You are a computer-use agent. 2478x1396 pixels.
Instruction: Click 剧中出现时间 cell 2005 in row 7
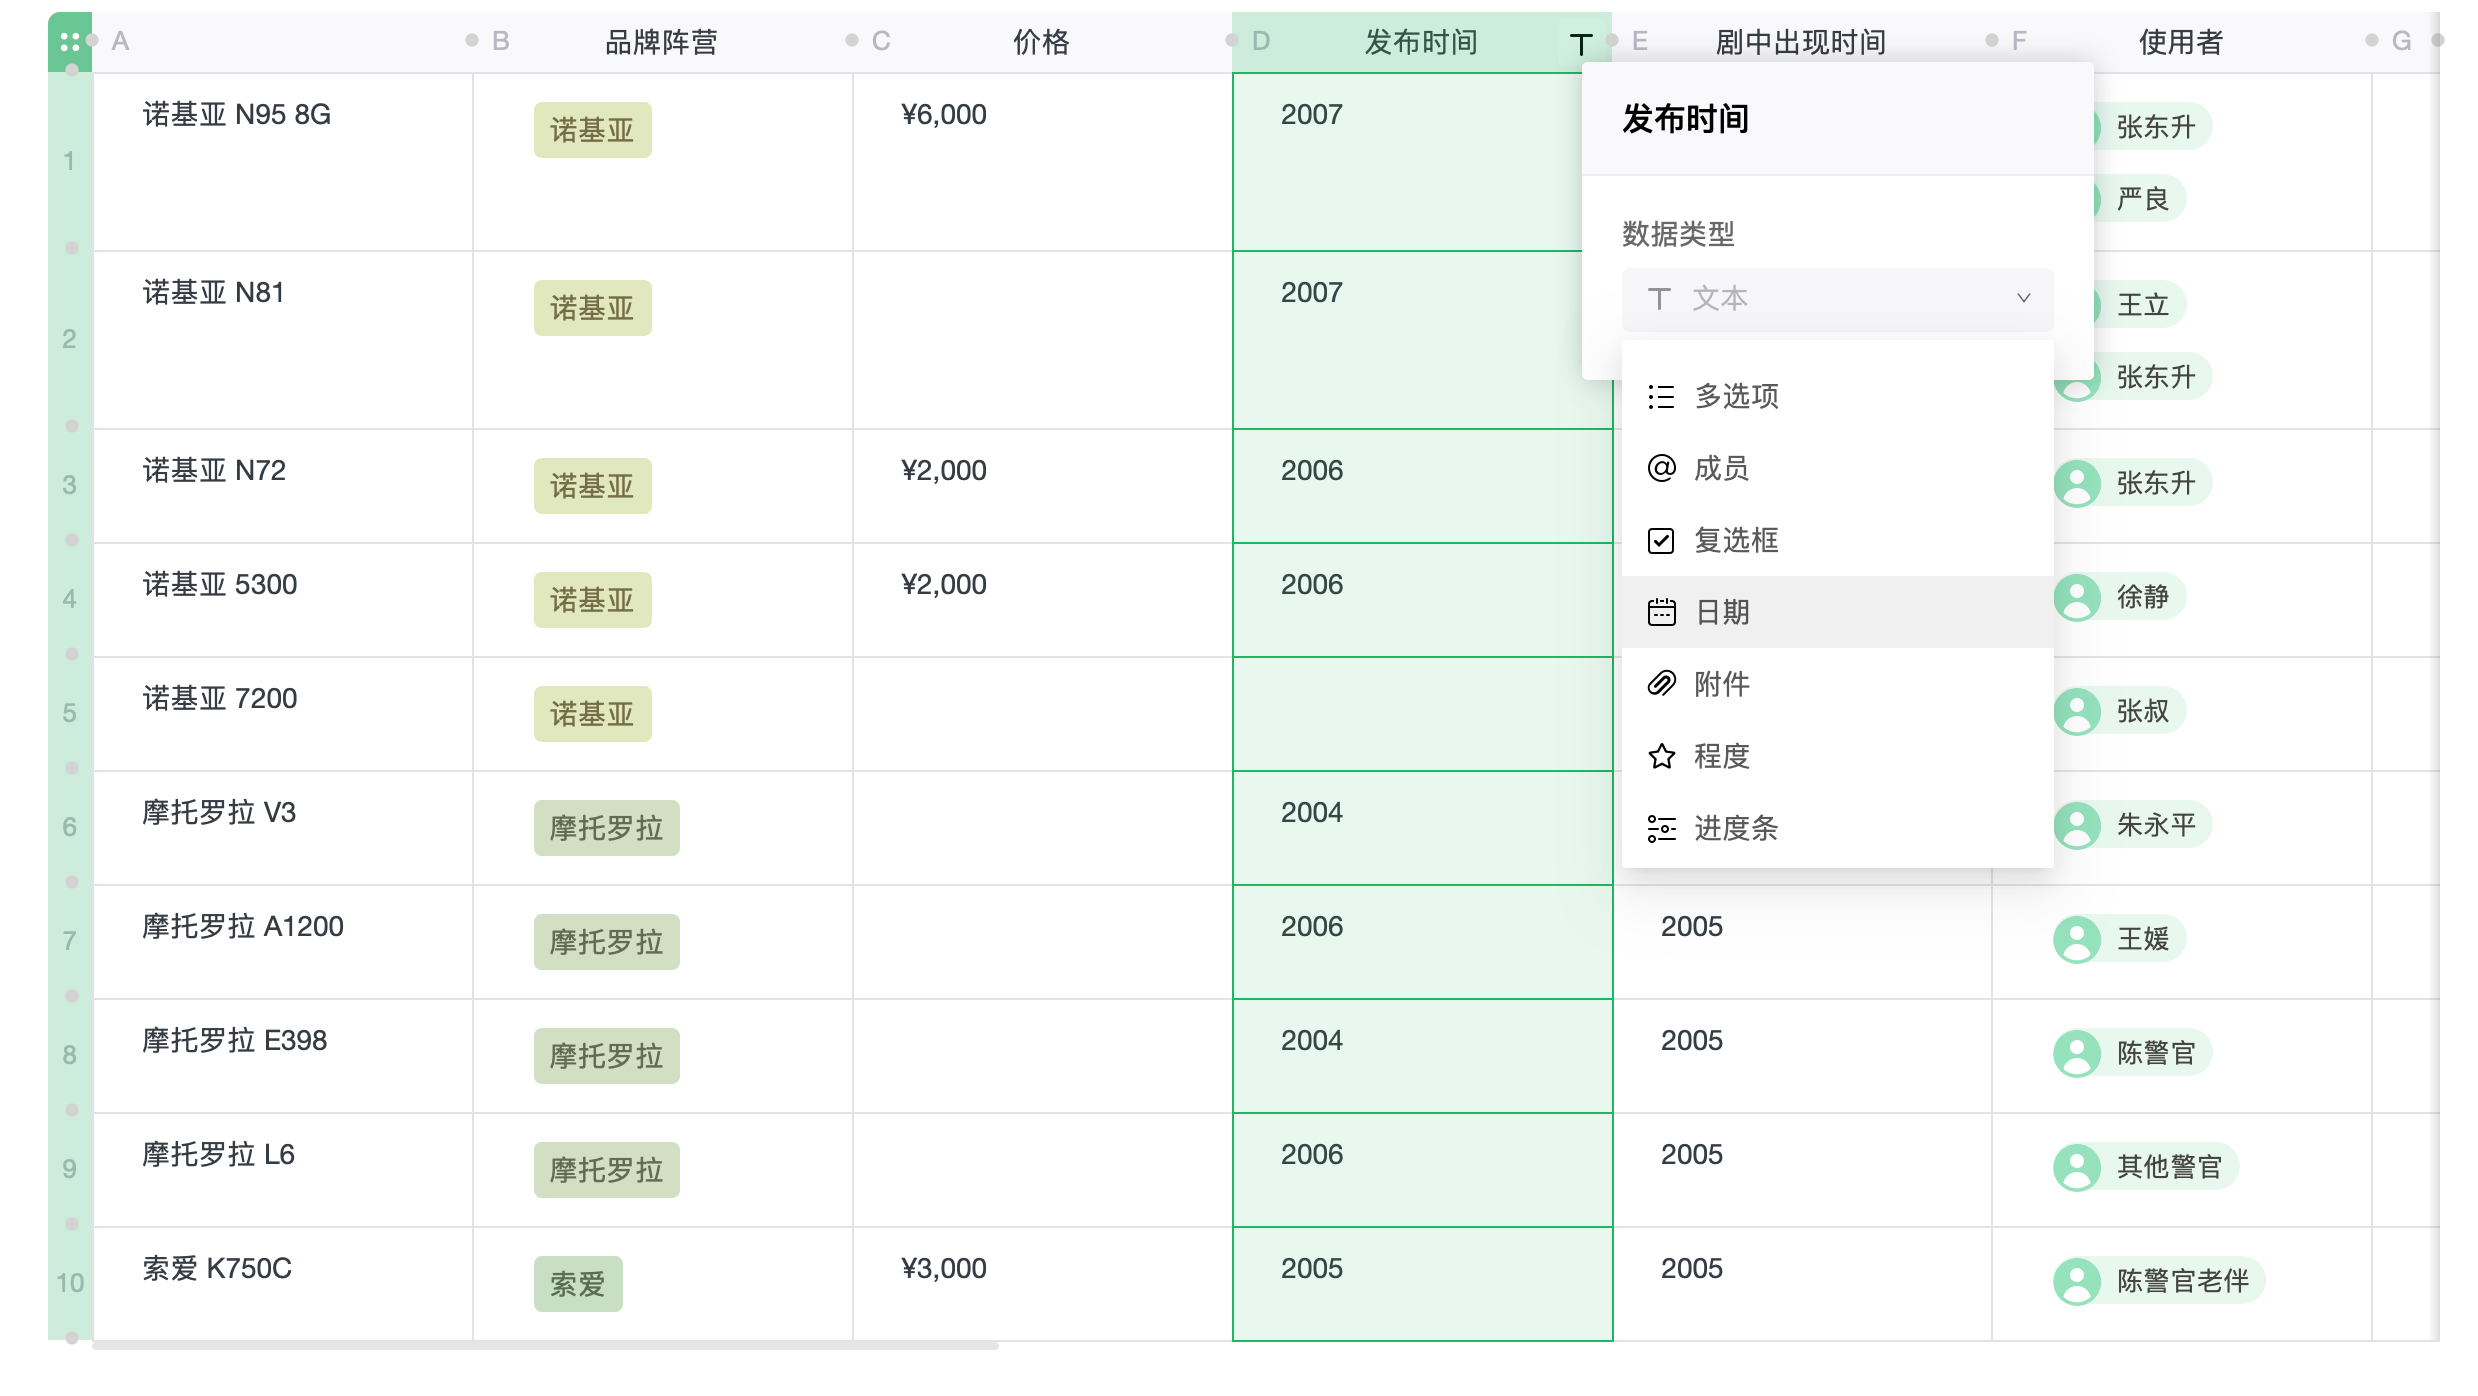(1803, 943)
